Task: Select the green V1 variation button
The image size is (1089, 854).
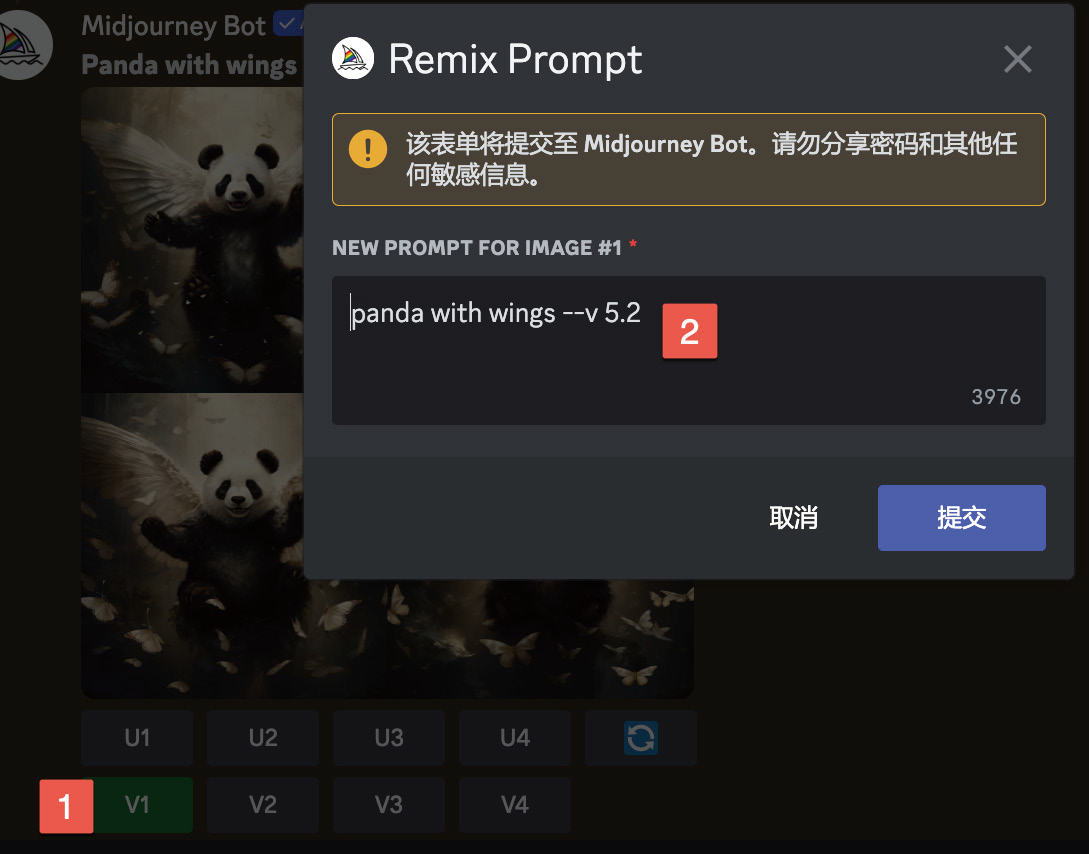Action: click(x=138, y=805)
